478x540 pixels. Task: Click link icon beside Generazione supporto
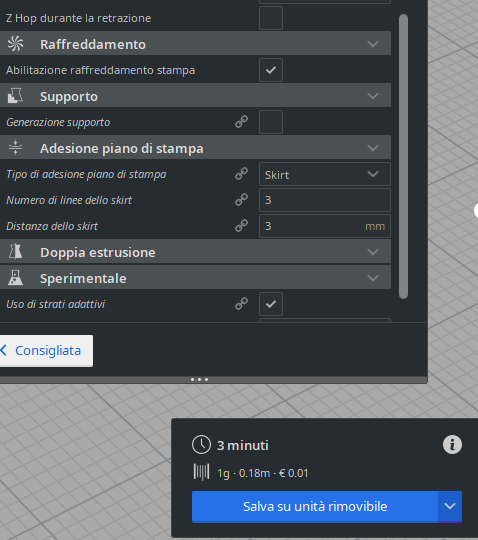click(x=241, y=122)
